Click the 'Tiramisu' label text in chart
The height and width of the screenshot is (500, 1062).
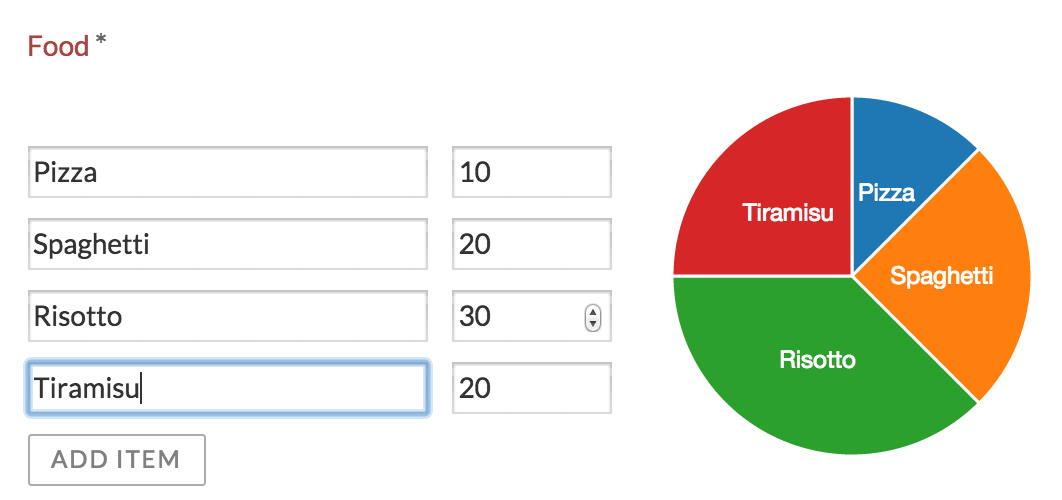(x=788, y=213)
